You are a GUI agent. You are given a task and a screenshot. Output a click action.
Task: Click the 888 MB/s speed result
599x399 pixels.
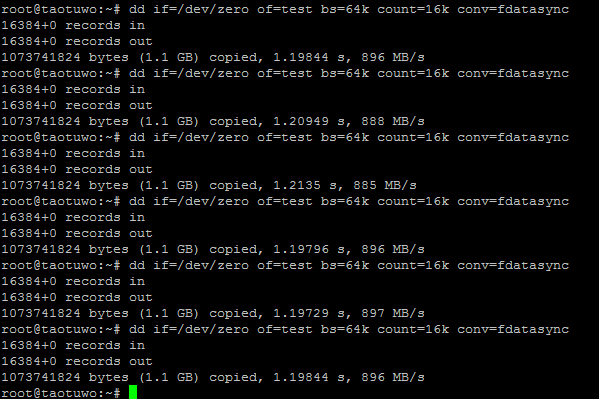(x=393, y=121)
